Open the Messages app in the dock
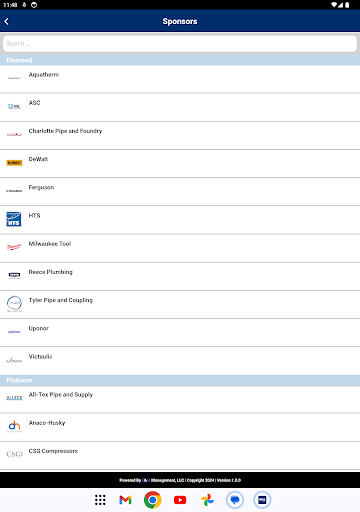This screenshot has width=360, height=512. (235, 500)
